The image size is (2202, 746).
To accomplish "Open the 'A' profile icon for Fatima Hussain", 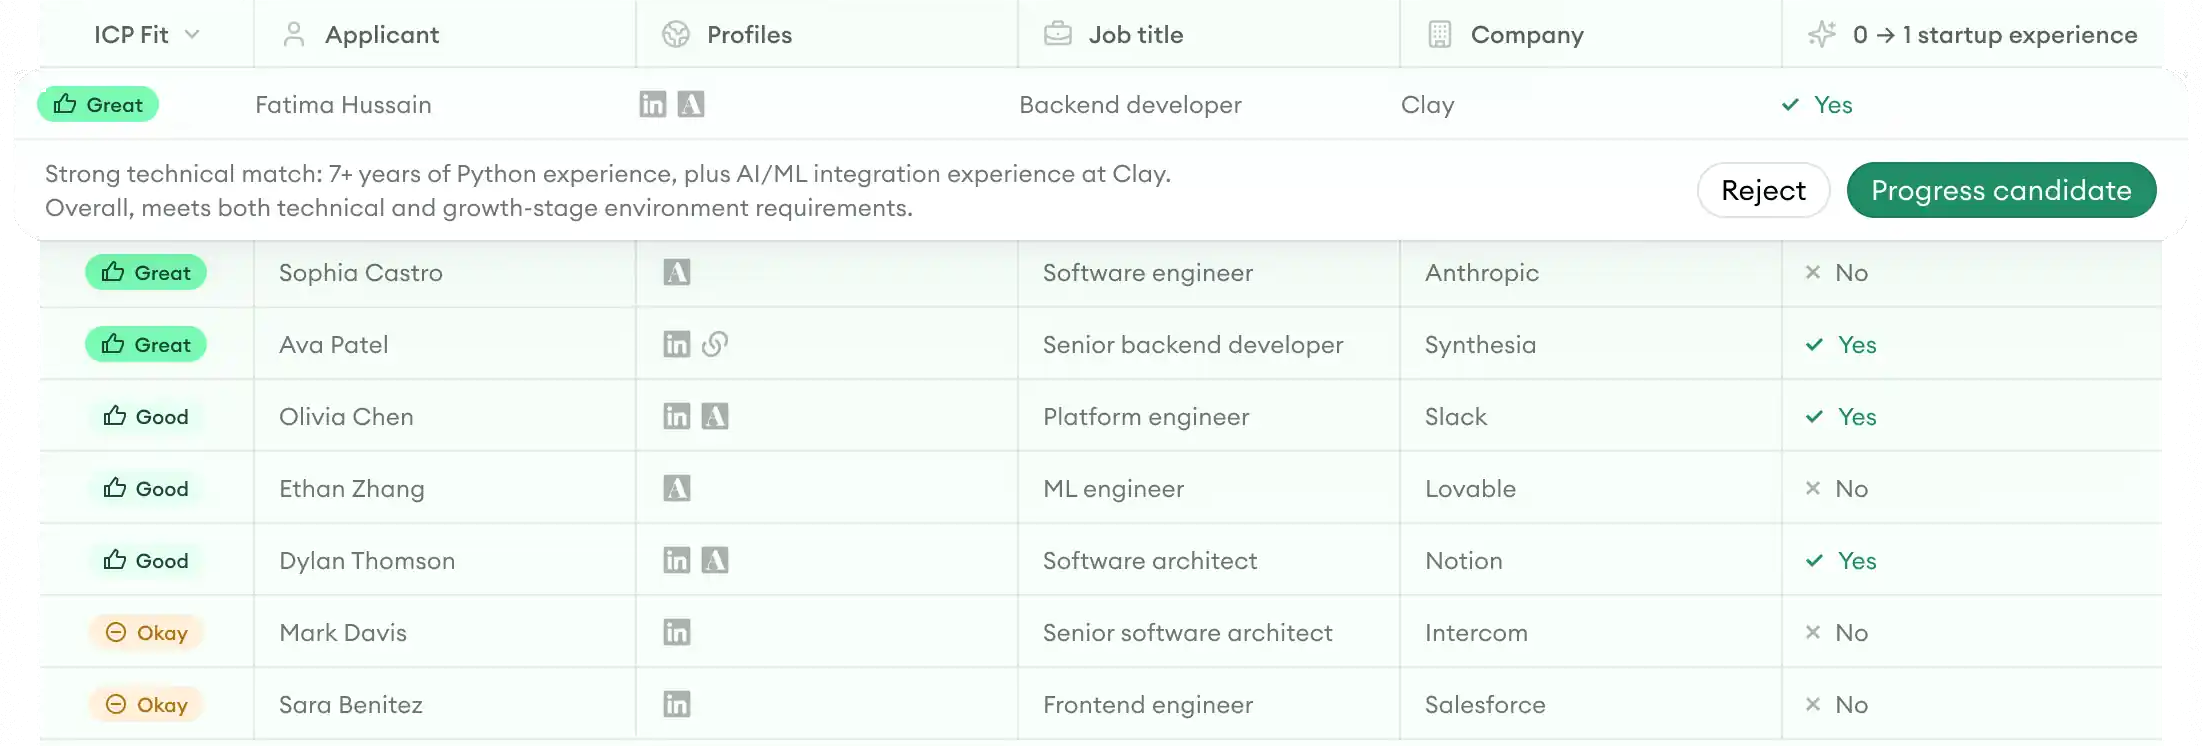I will (x=691, y=104).
